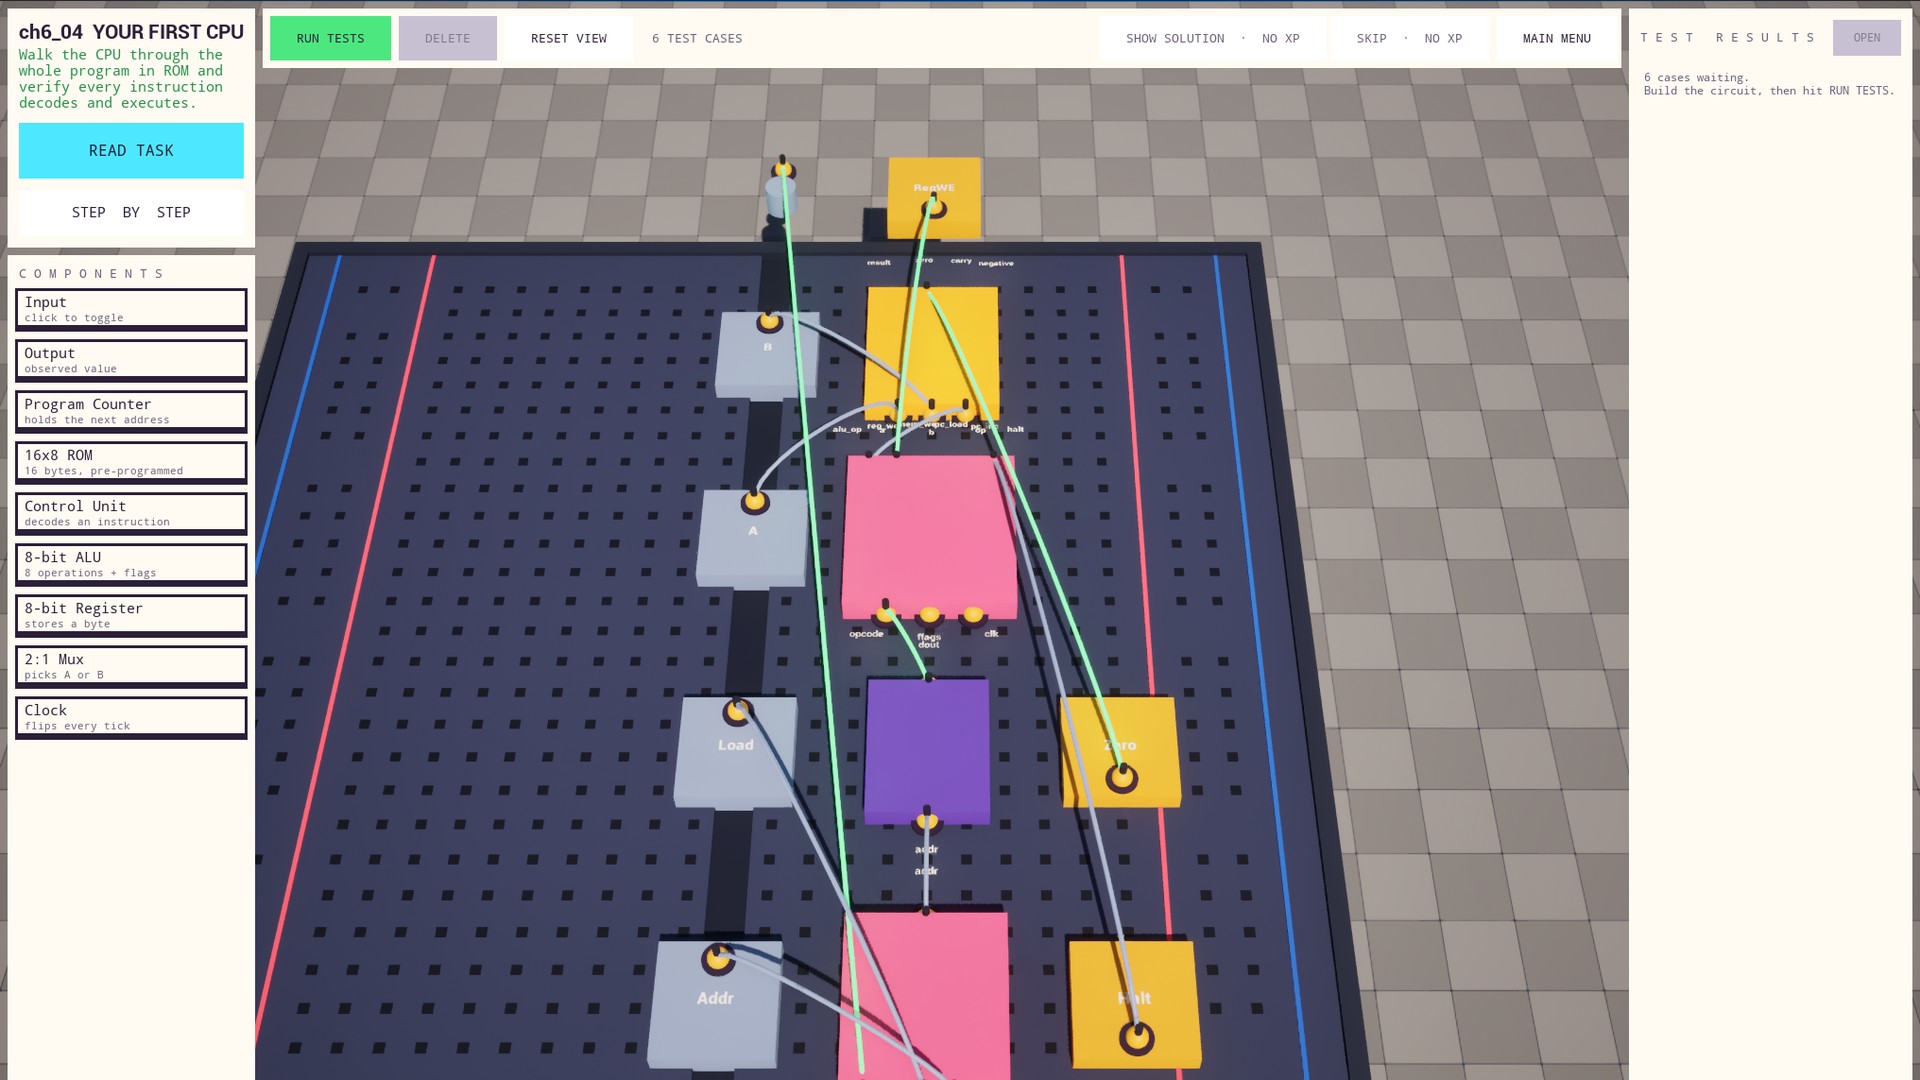The height and width of the screenshot is (1080, 1920).
Task: Pick the Clock component
Action: pos(131,717)
